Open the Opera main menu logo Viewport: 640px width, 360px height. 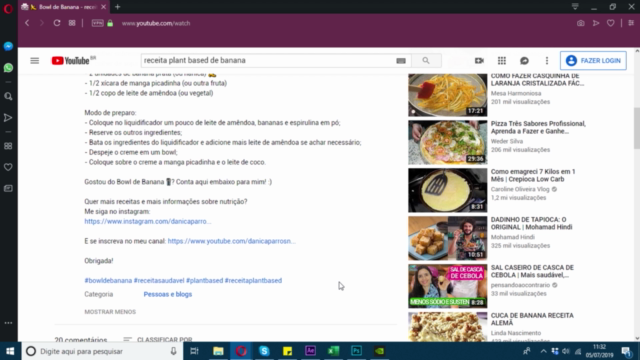tap(8, 8)
